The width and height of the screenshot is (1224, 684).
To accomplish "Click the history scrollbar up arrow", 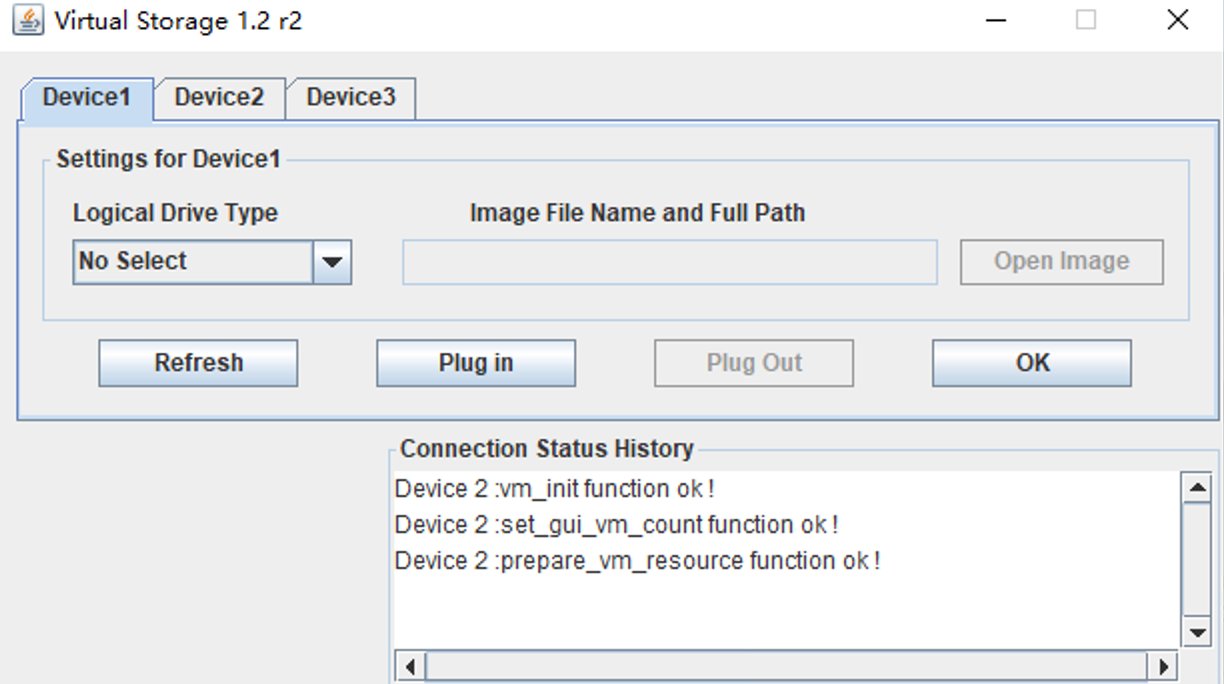I will (x=1196, y=488).
